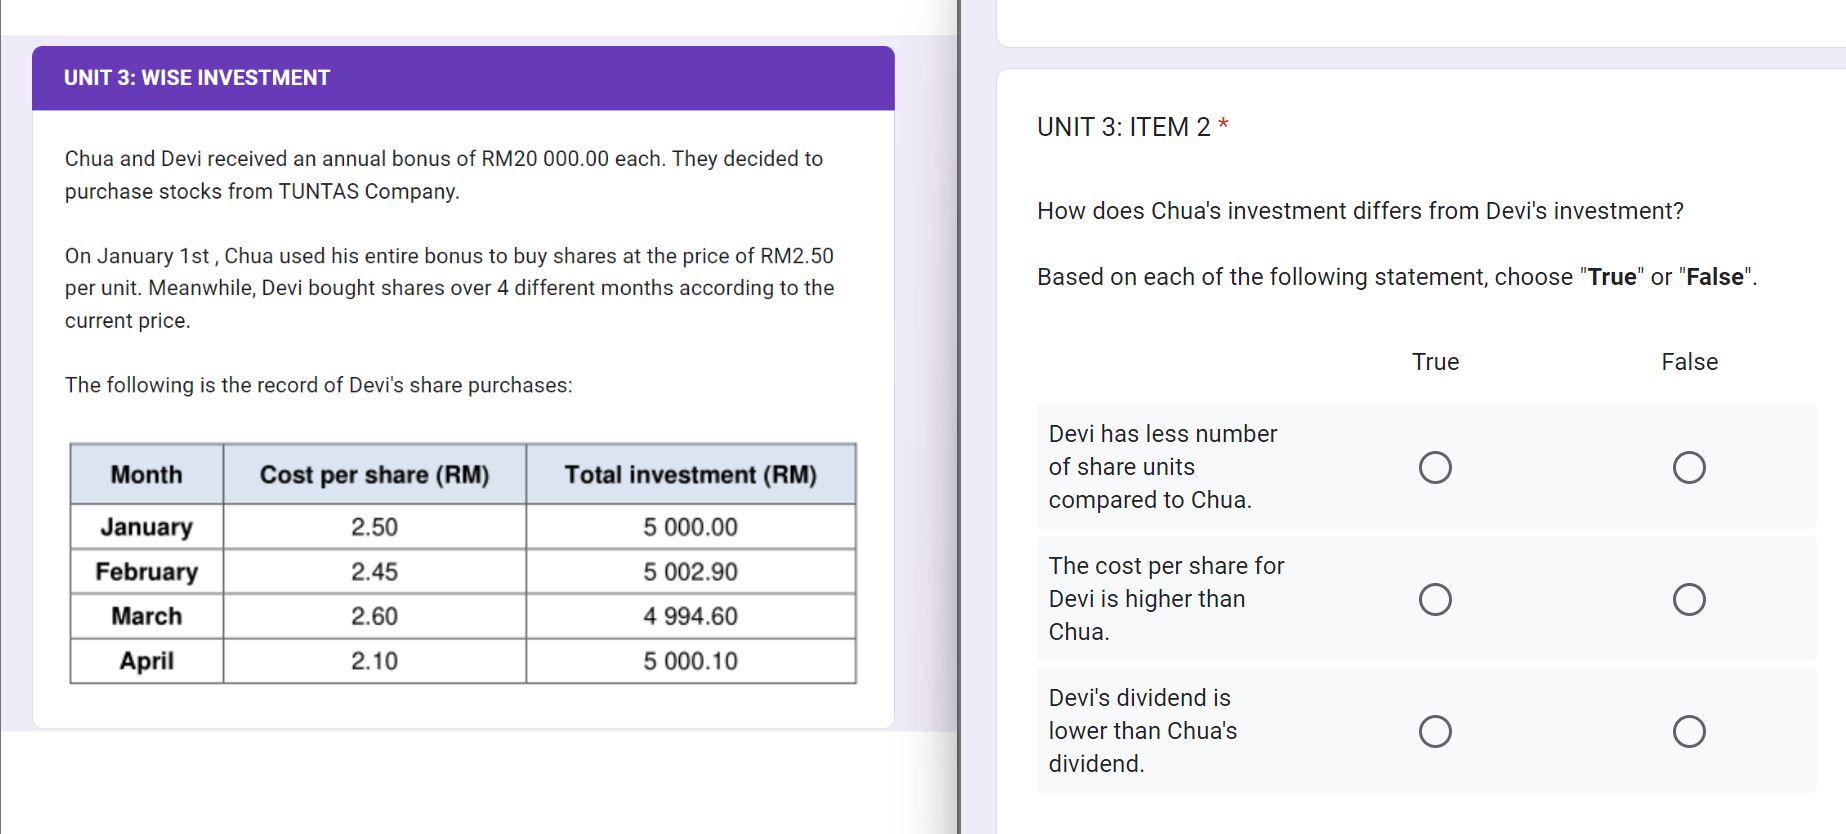Screen dimensions: 1846x834
Task: Click the statement about cost per share
Action: [x=1166, y=599]
